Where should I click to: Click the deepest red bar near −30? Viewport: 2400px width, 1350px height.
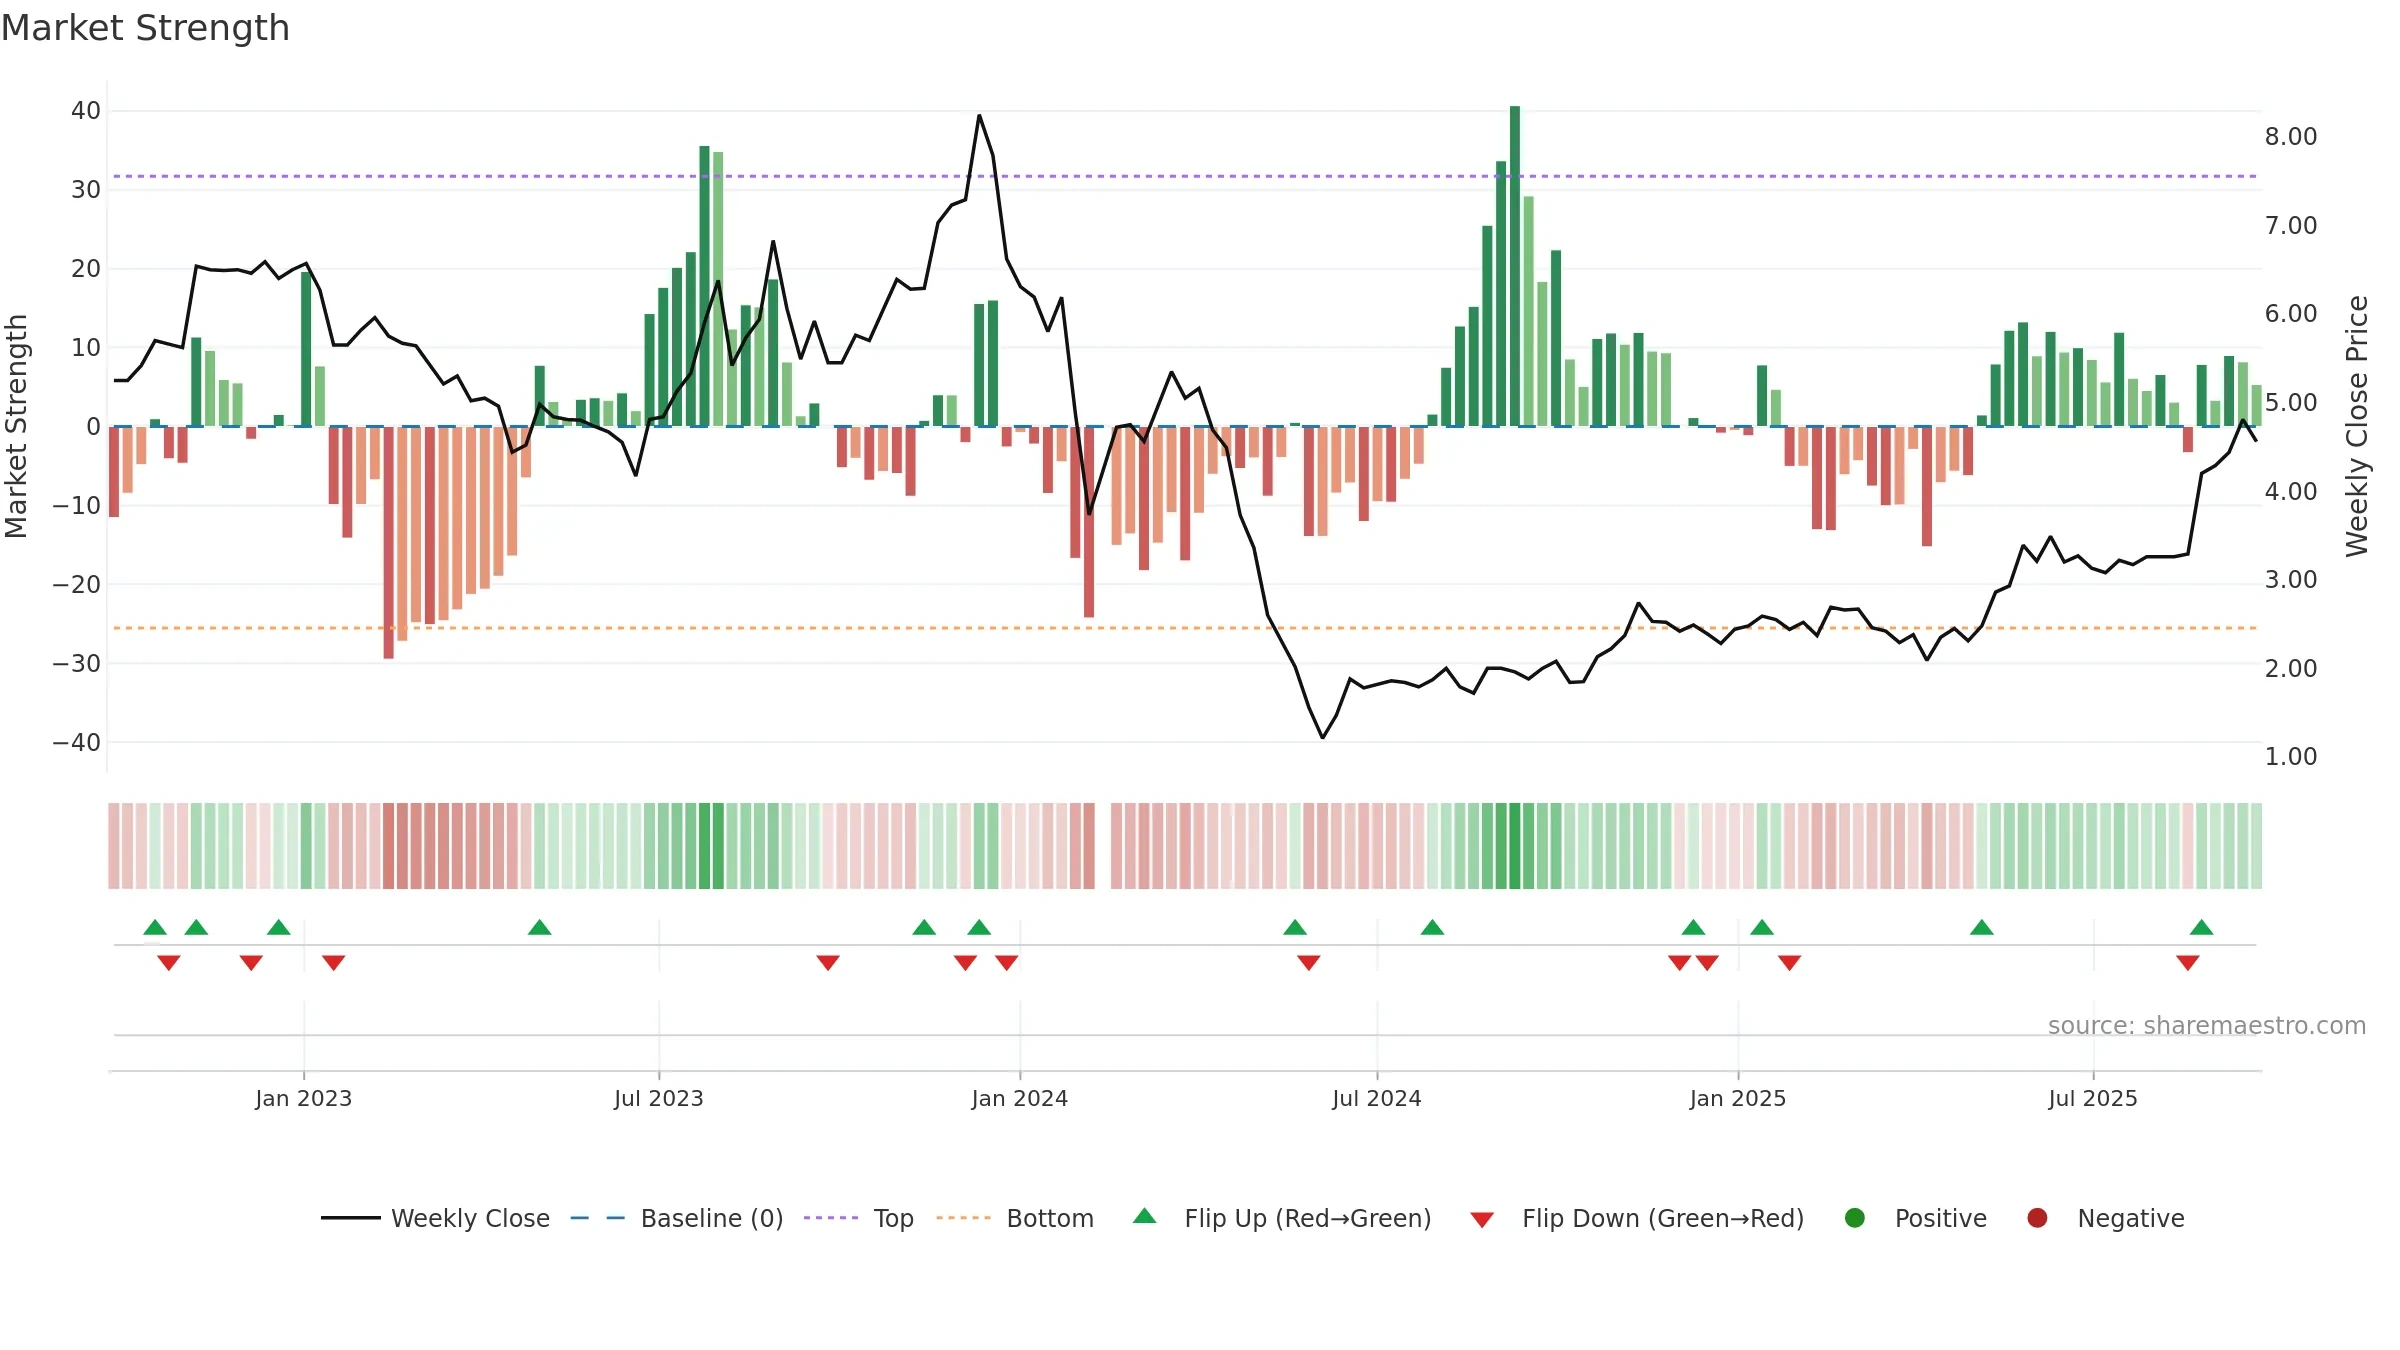point(388,542)
